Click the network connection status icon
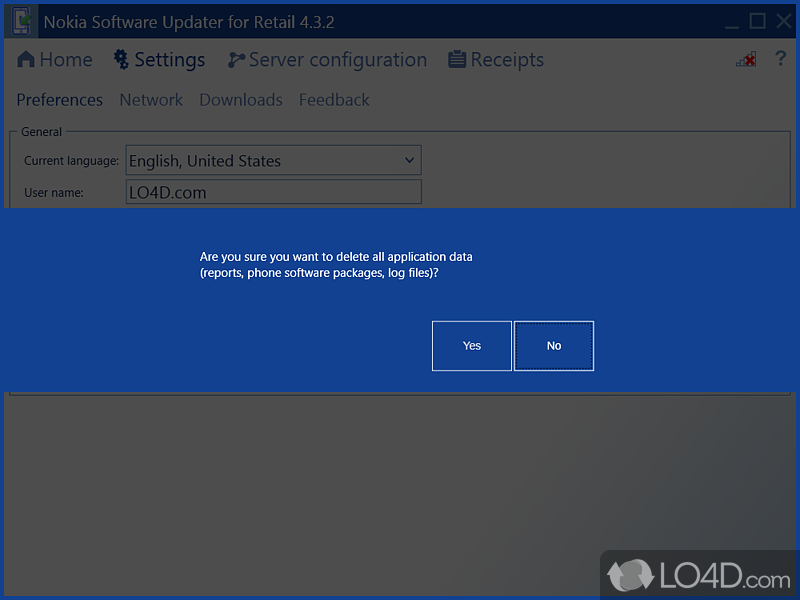 tap(746, 59)
